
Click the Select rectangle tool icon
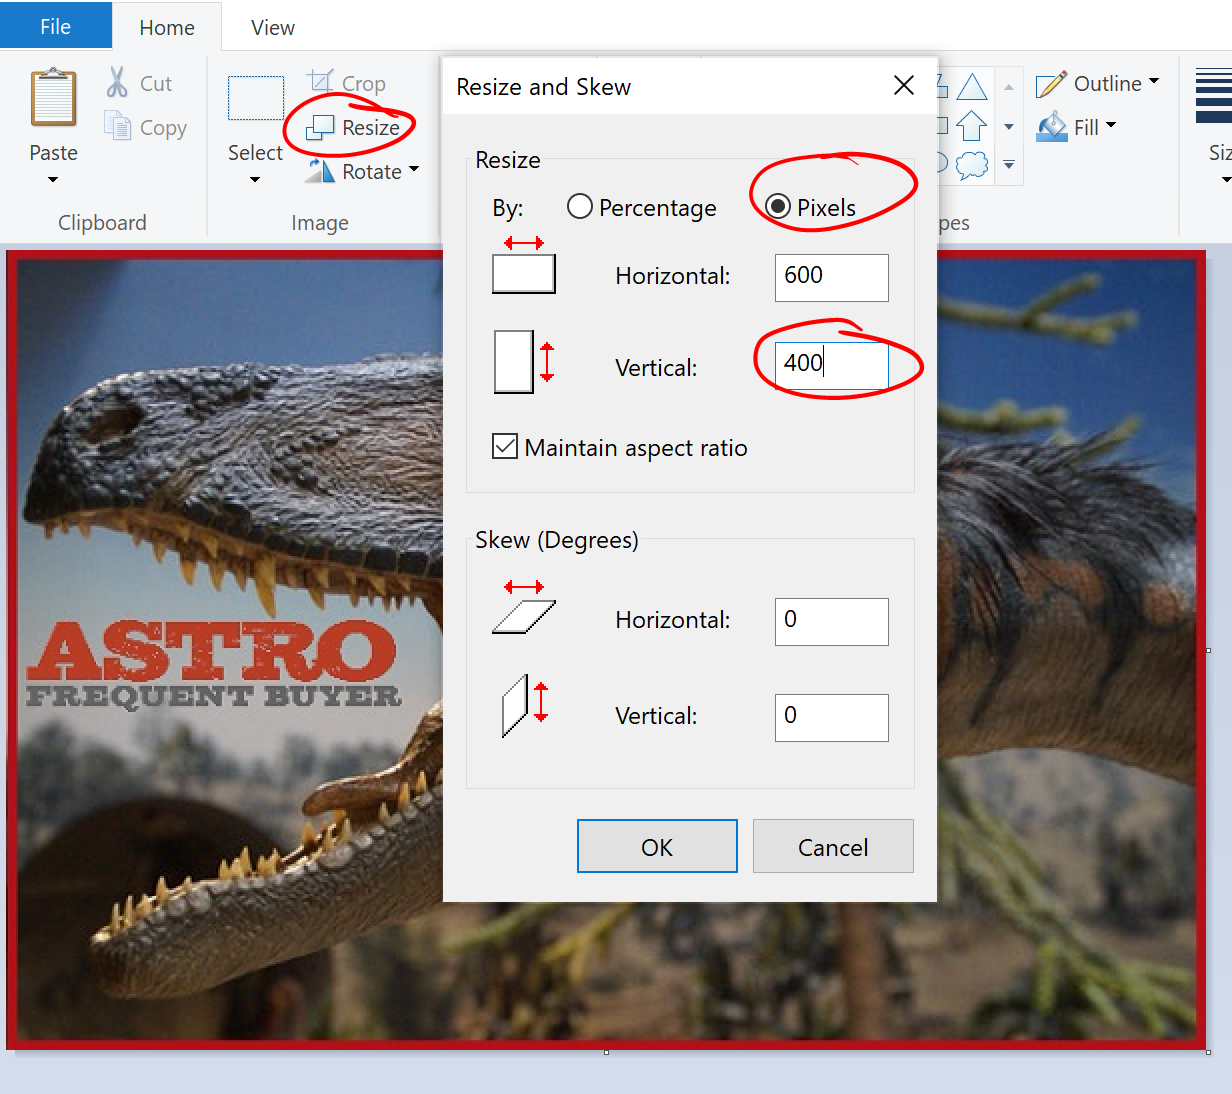click(256, 98)
